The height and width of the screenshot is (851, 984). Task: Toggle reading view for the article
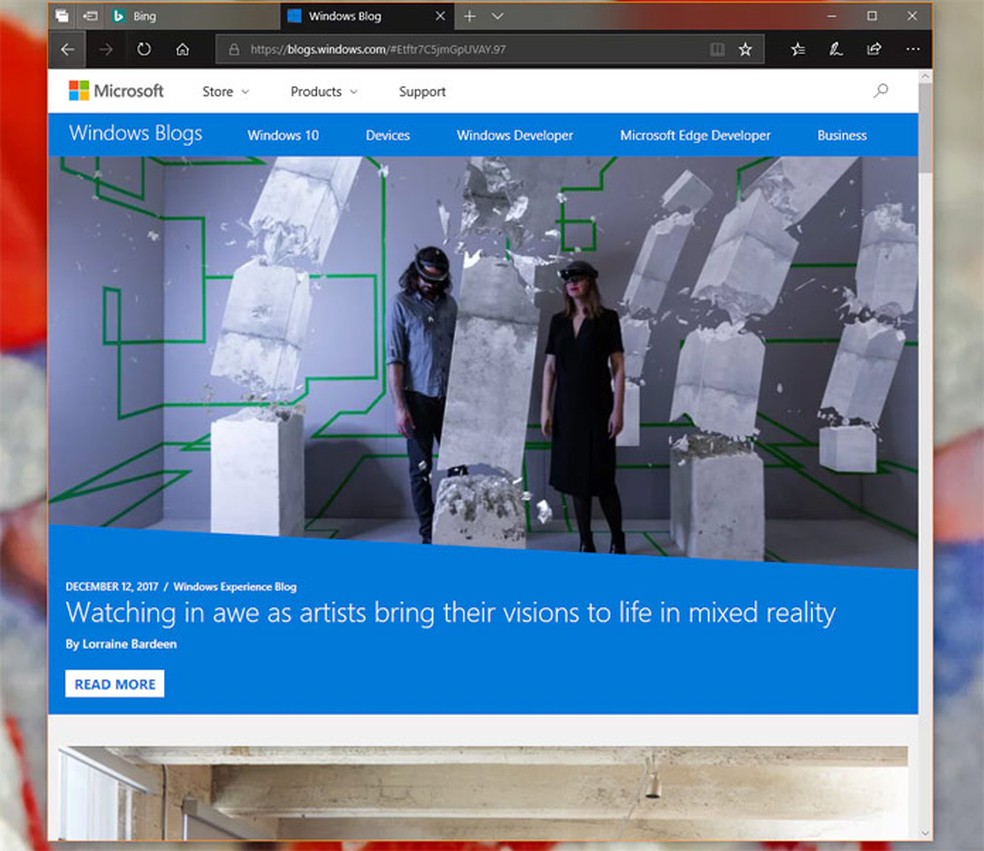[716, 48]
